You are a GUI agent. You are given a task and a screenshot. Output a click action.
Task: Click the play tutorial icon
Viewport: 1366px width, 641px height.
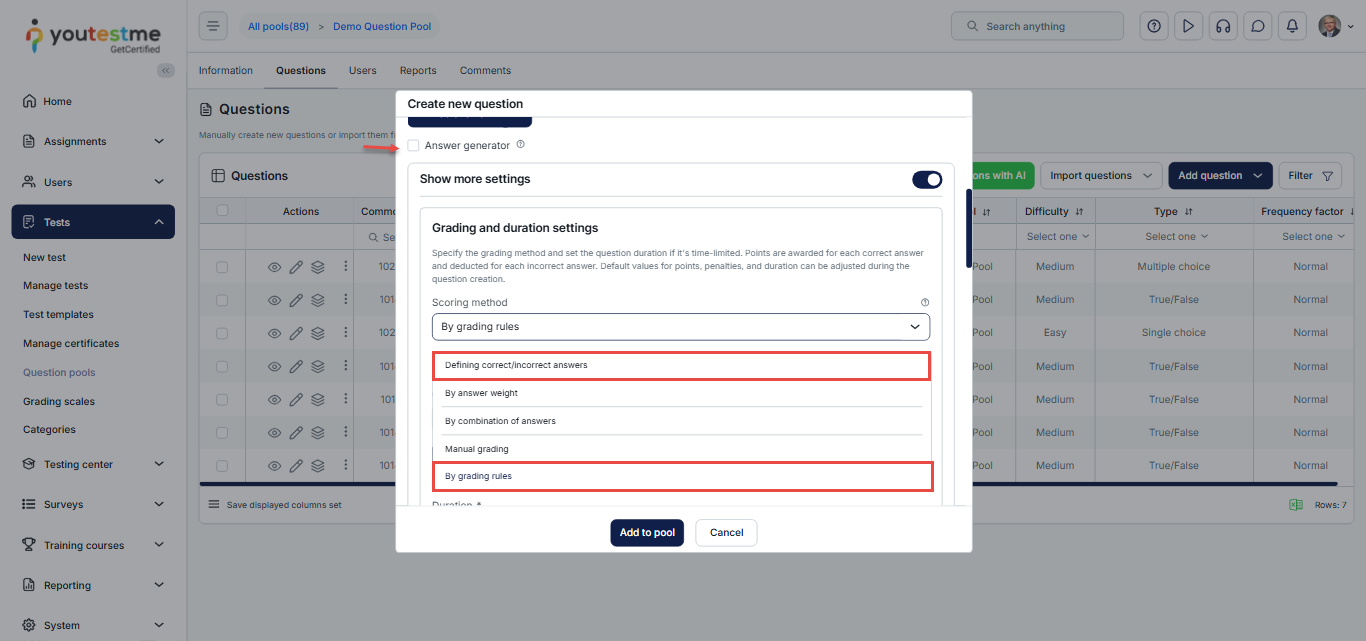[x=1188, y=26]
